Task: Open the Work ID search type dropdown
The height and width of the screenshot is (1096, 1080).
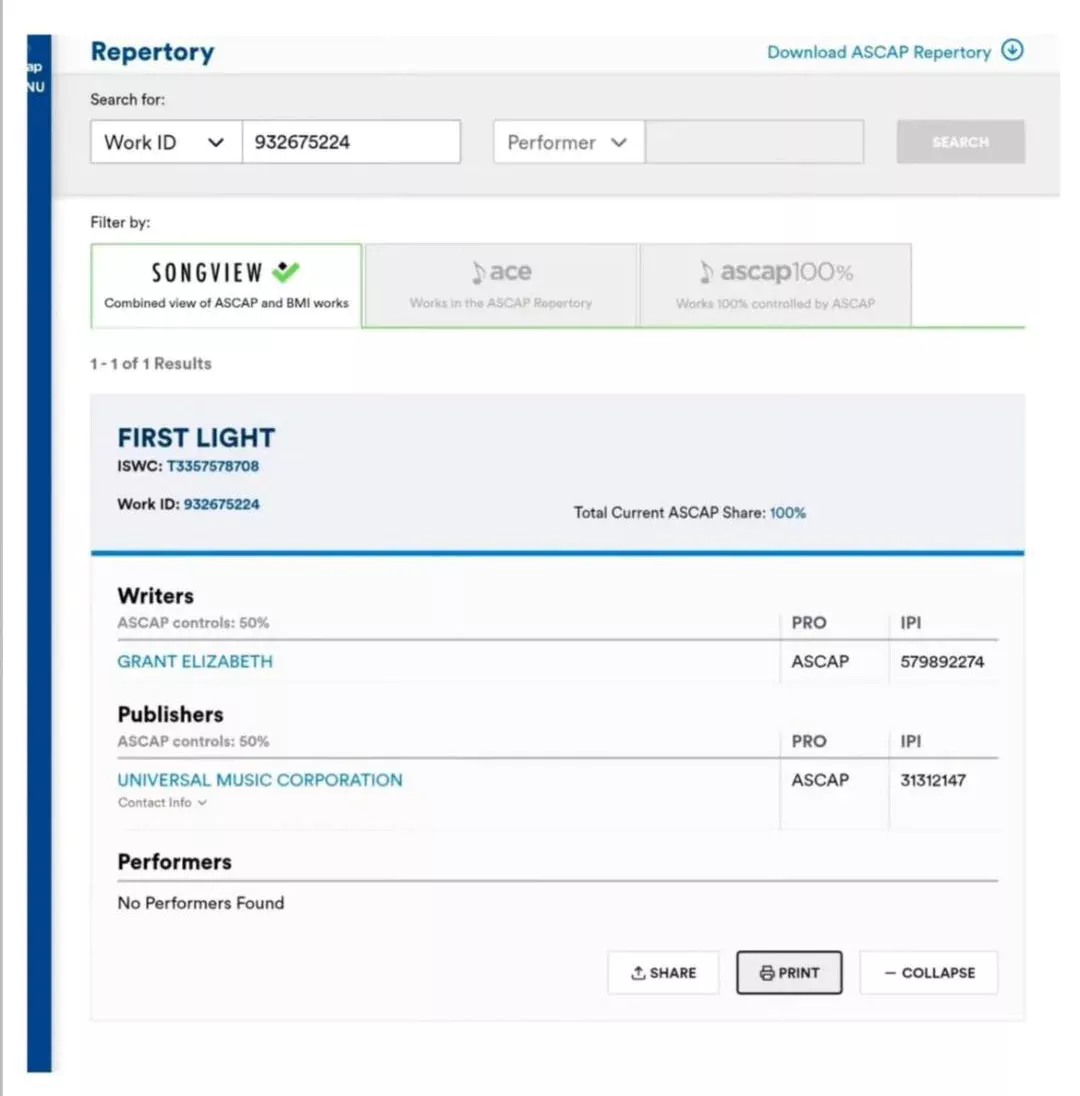Action: tap(166, 142)
